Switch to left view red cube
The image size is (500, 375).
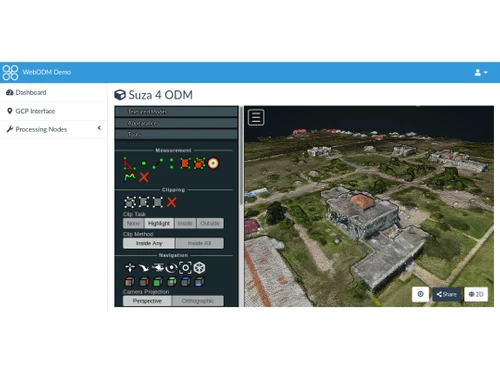pos(129,282)
